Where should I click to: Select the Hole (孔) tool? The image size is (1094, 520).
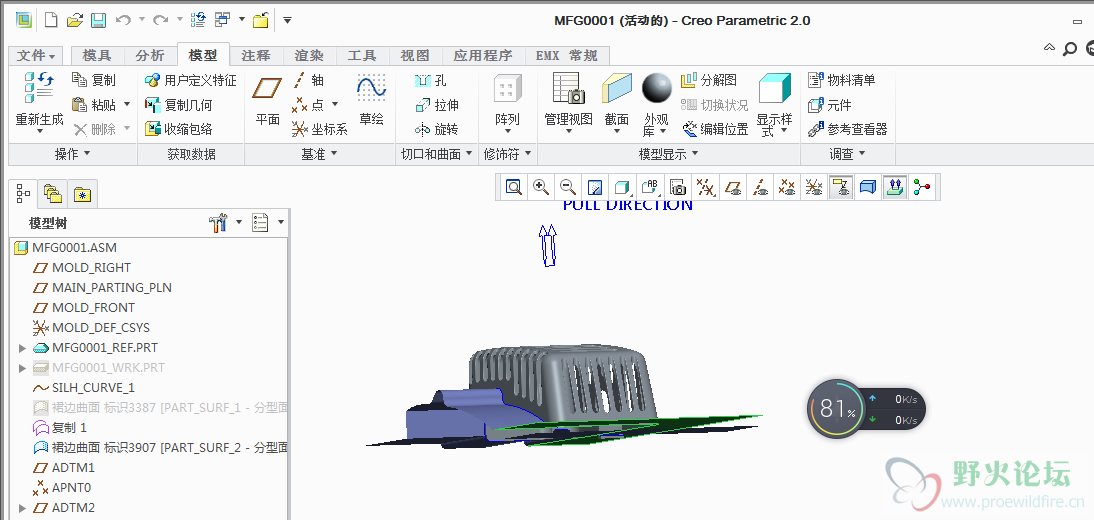[430, 80]
